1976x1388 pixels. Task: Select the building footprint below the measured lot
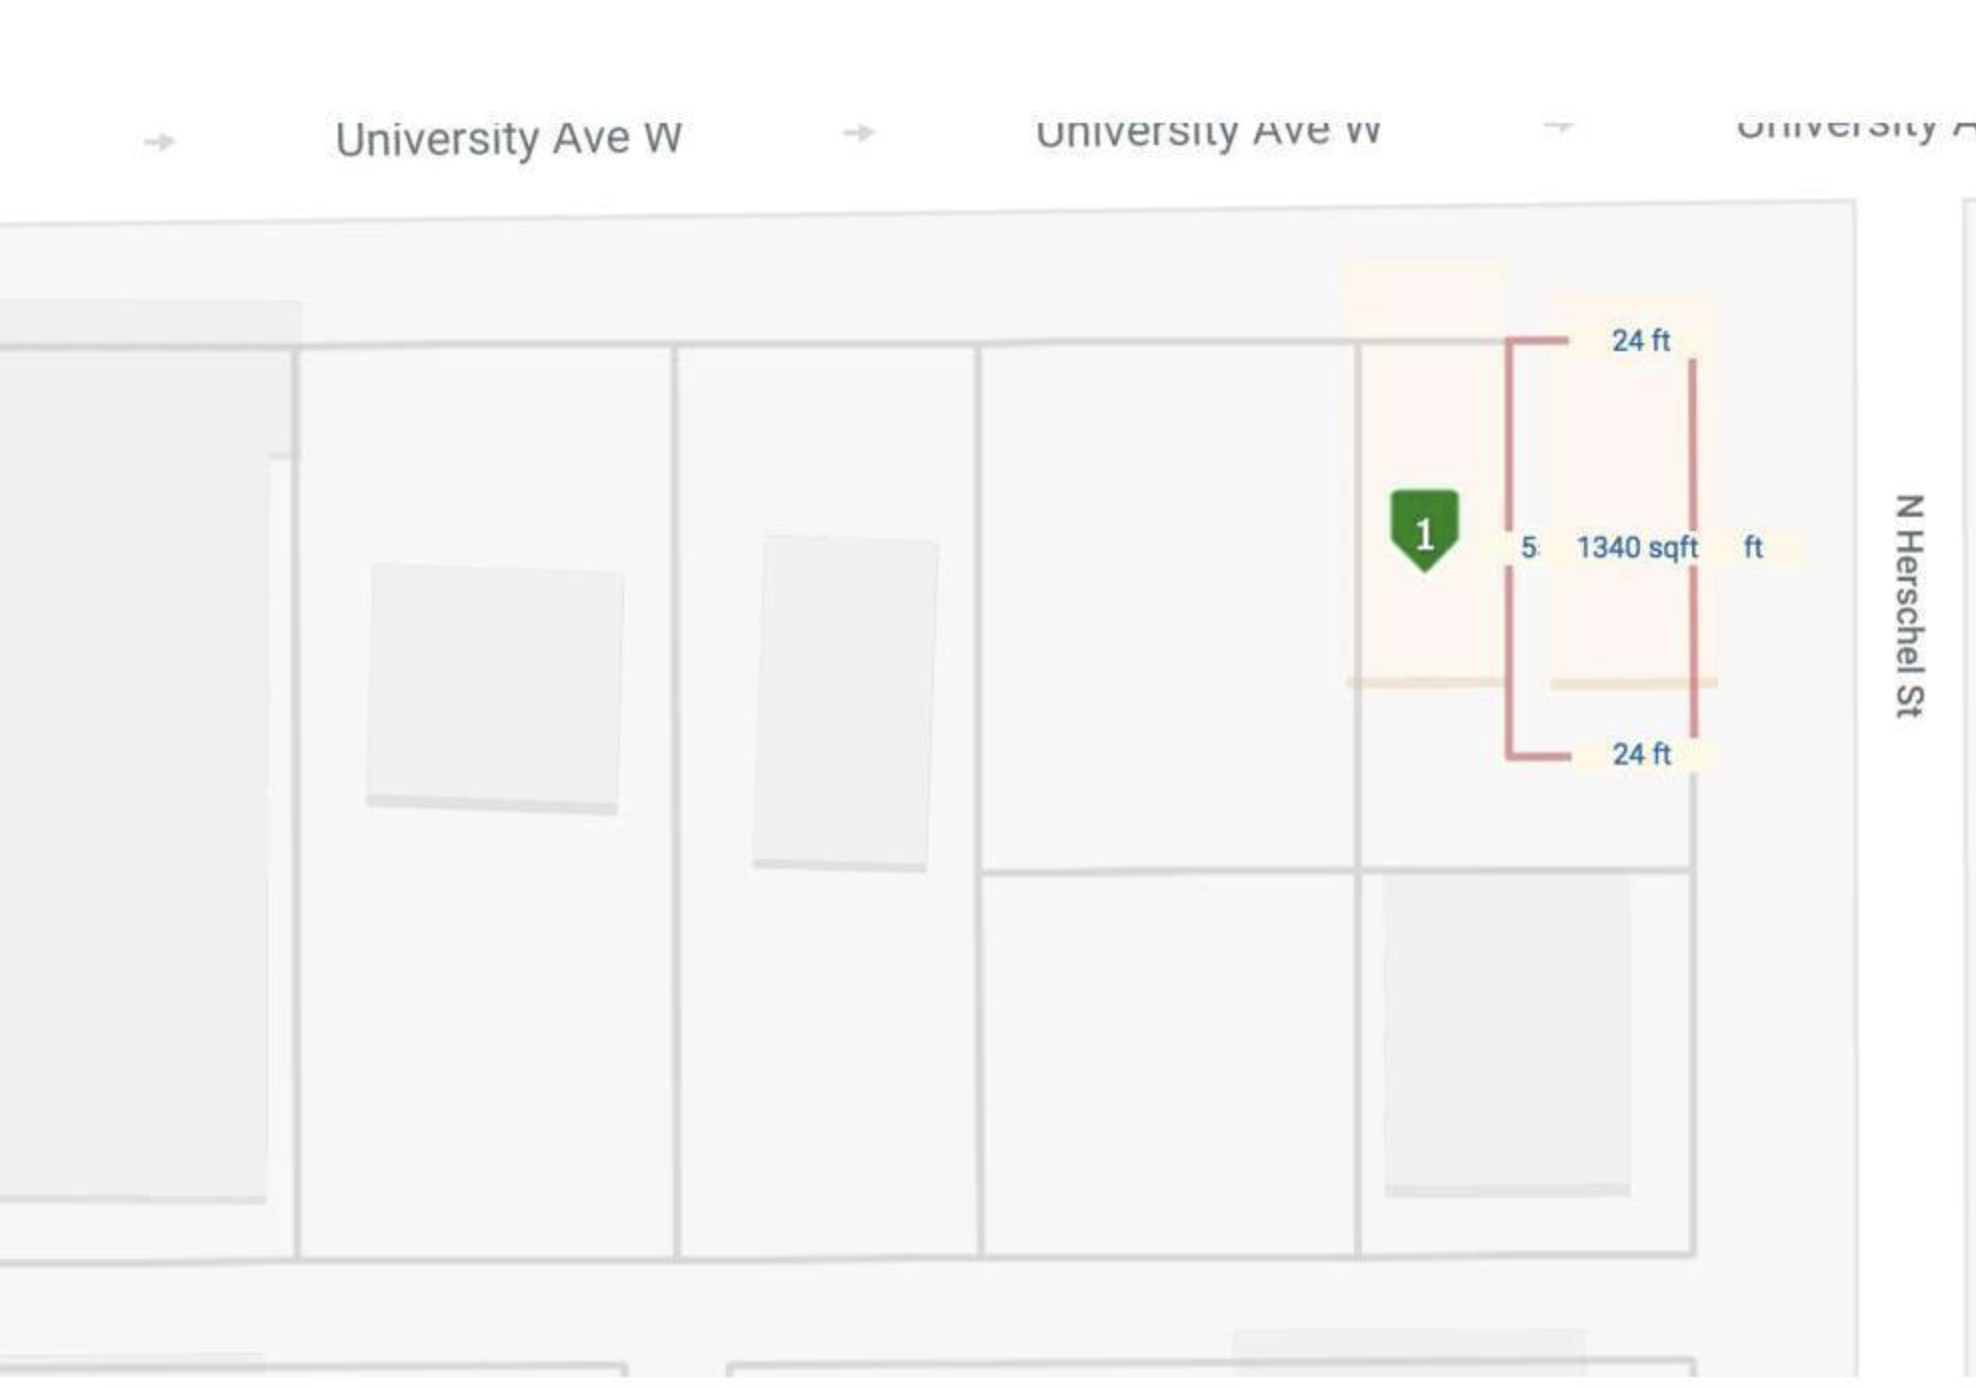pos(1507,1032)
